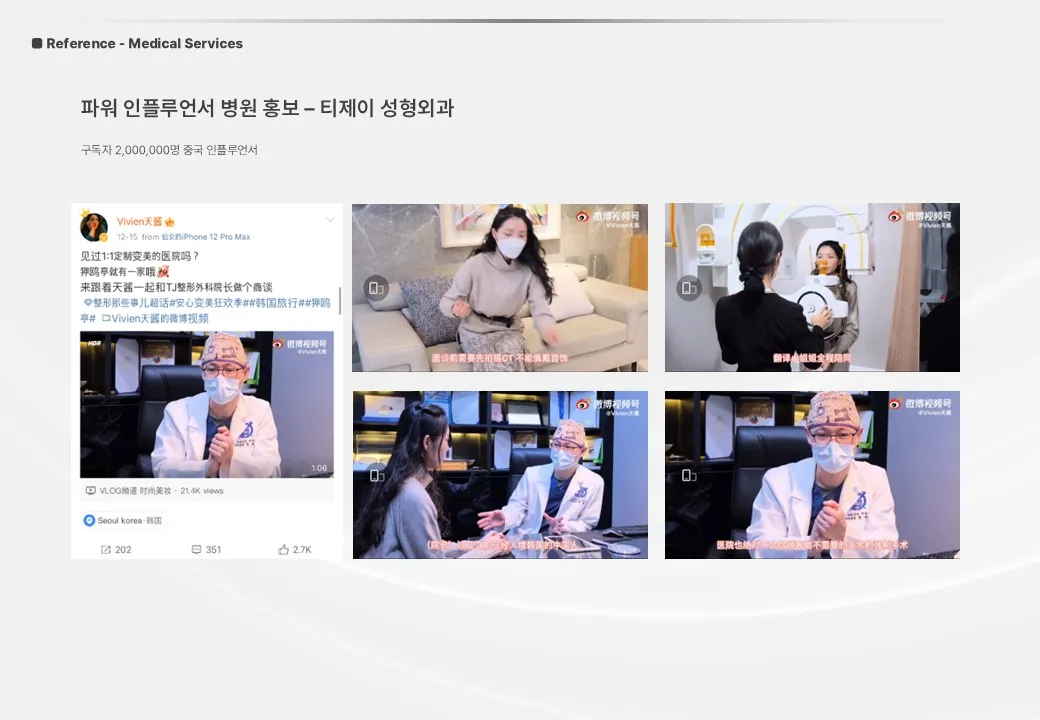1040x720 pixels.
Task: Click the Vivien profile avatar picture
Action: tap(94, 227)
